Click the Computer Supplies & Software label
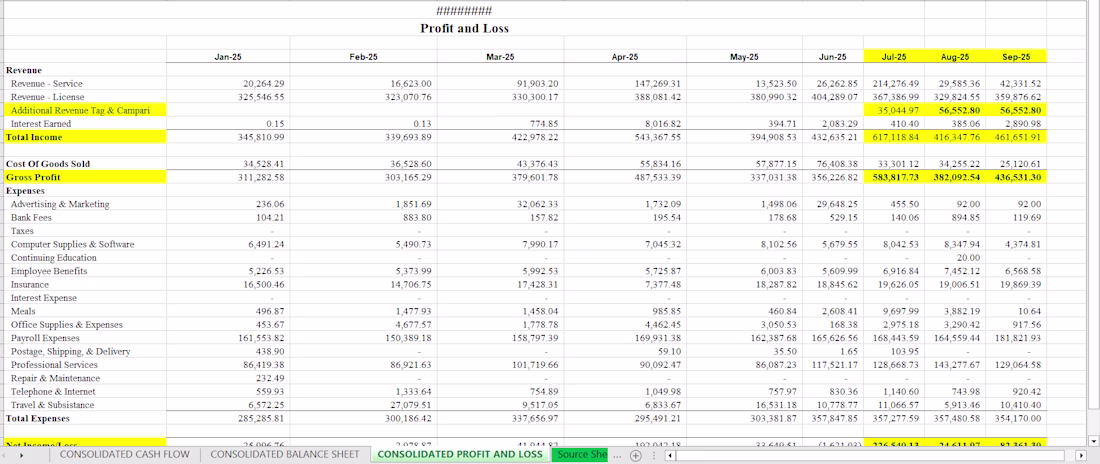 point(72,244)
